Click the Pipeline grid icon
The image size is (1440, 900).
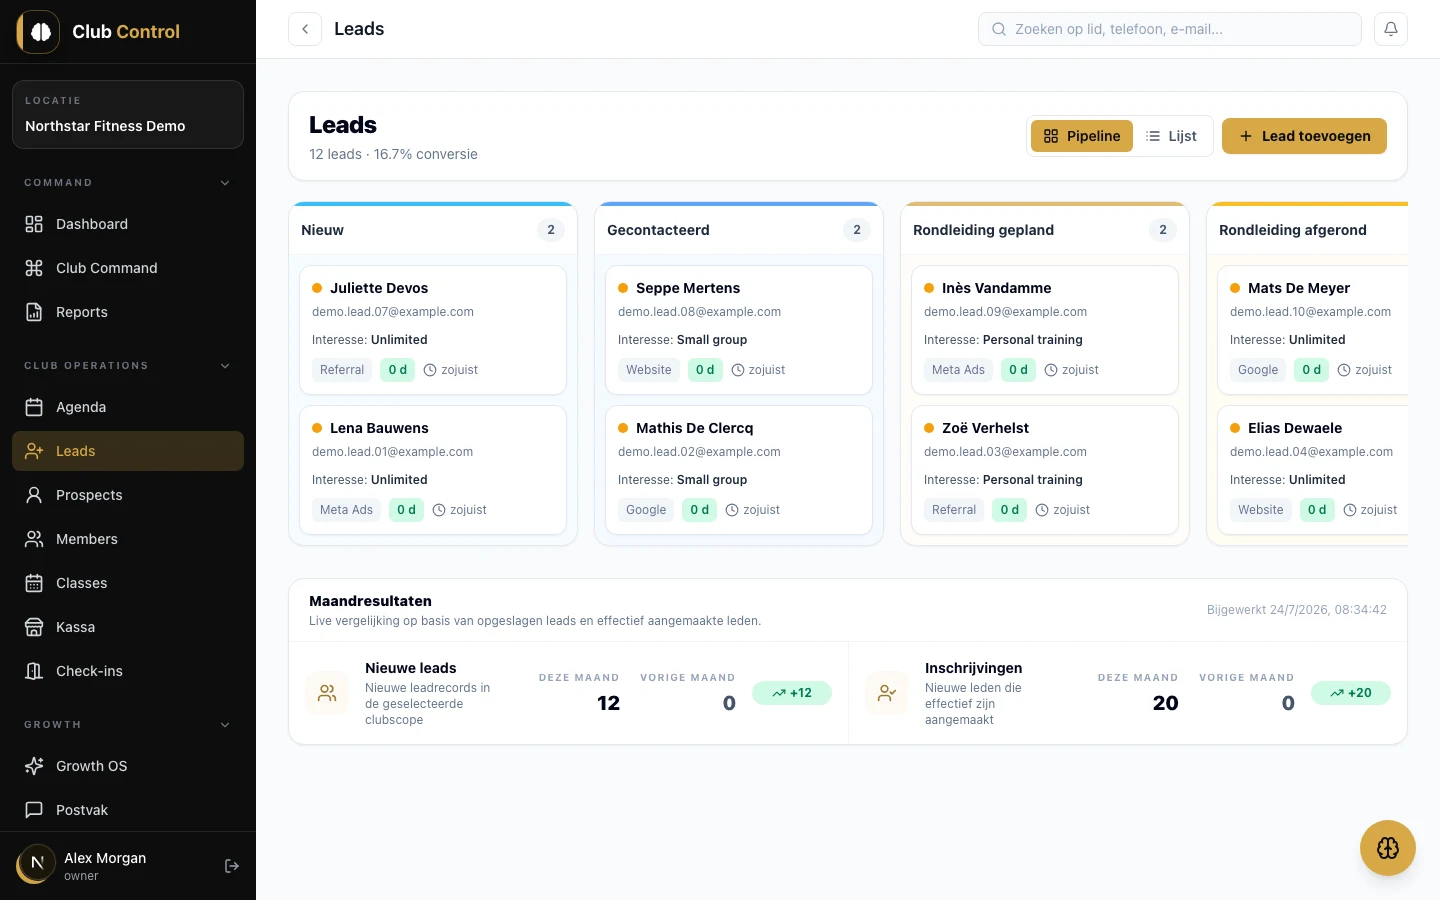(x=1051, y=136)
